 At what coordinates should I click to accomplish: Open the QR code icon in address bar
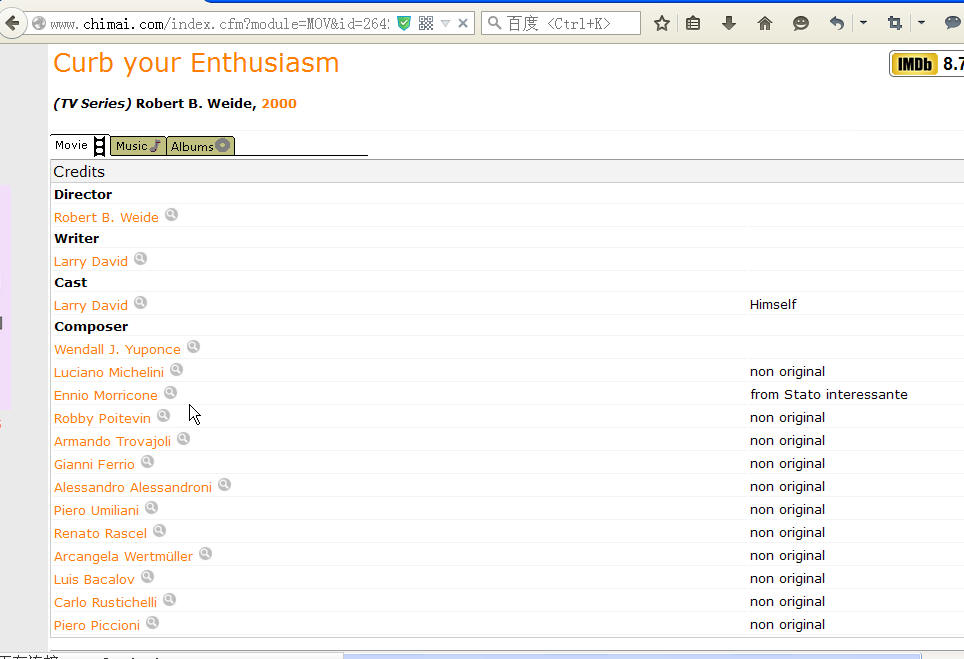tap(425, 23)
